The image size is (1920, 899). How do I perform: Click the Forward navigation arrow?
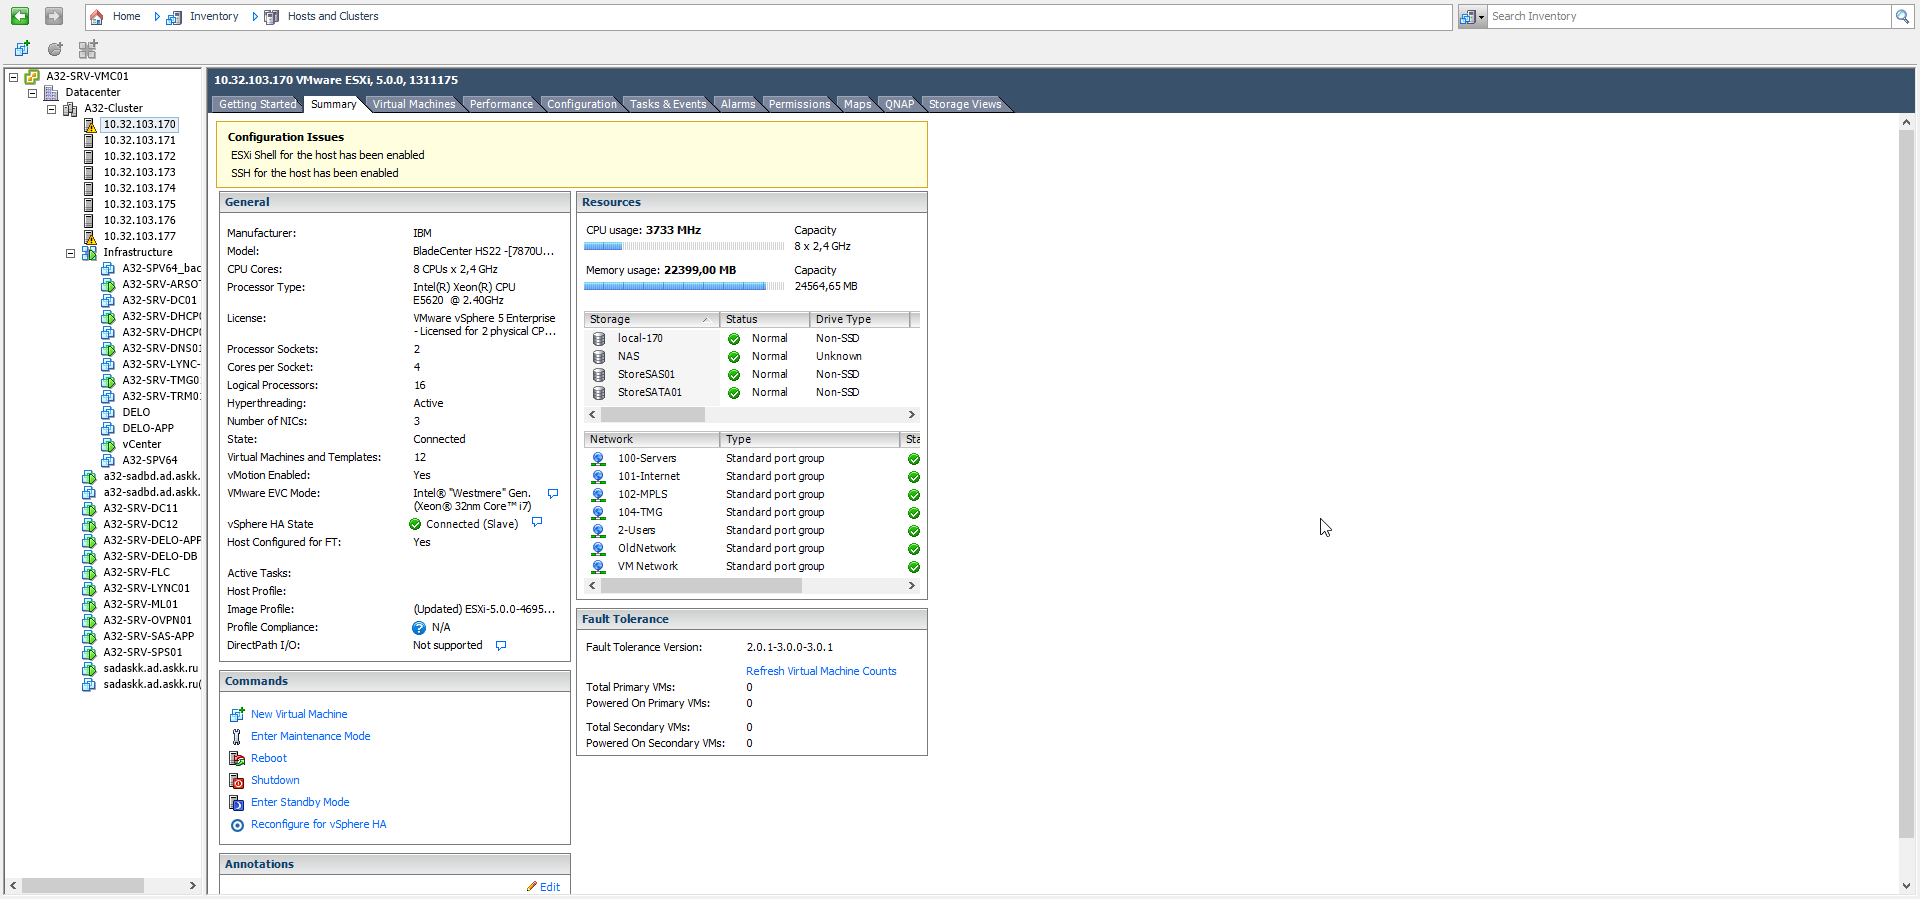(54, 16)
